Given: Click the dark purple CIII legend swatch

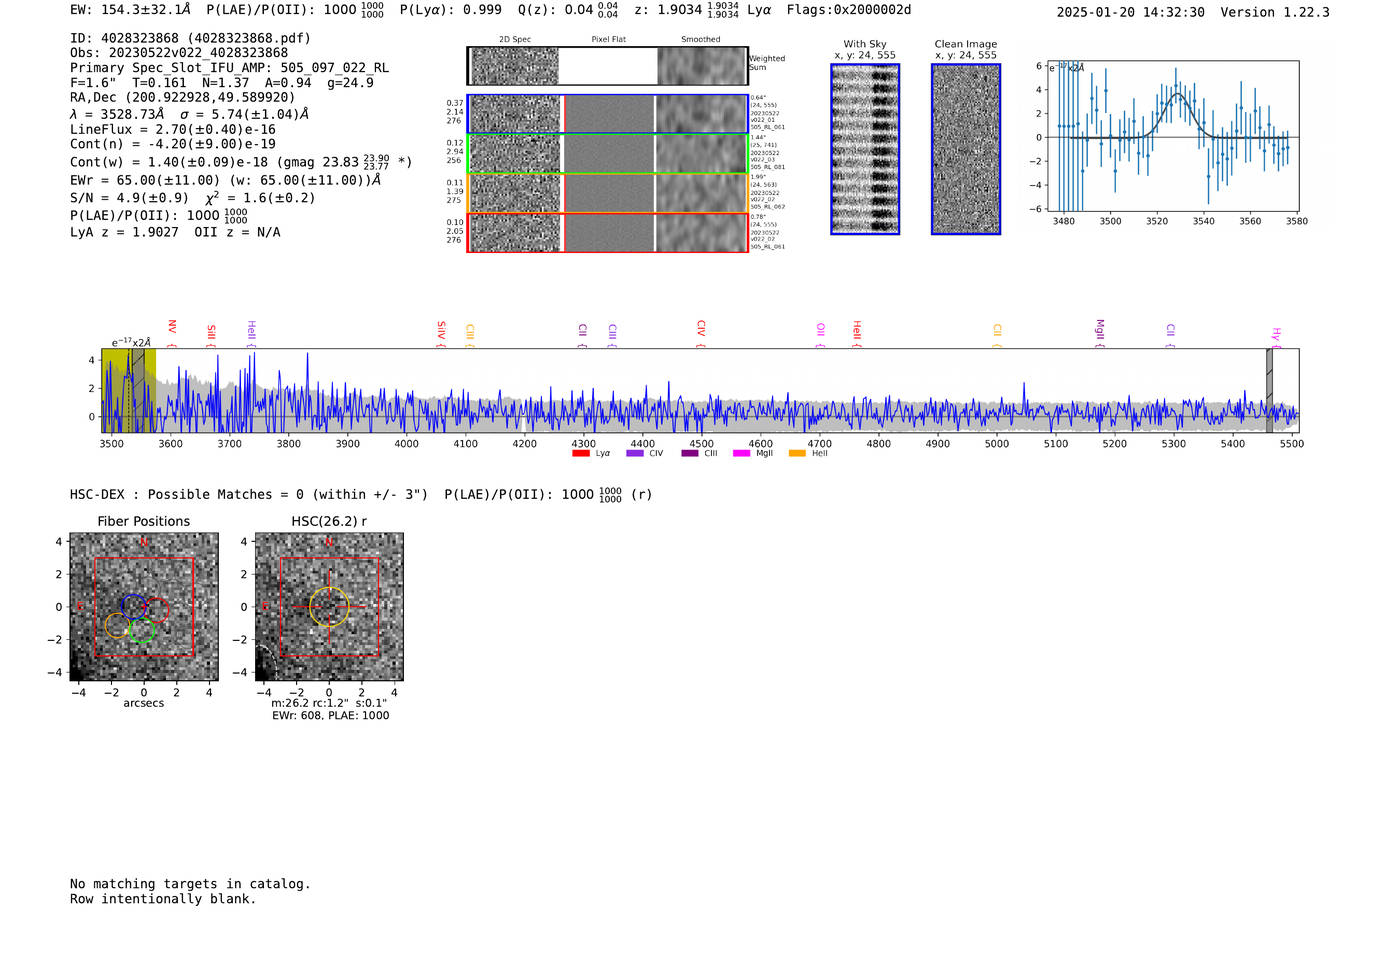Looking at the screenshot, I should [x=690, y=453].
